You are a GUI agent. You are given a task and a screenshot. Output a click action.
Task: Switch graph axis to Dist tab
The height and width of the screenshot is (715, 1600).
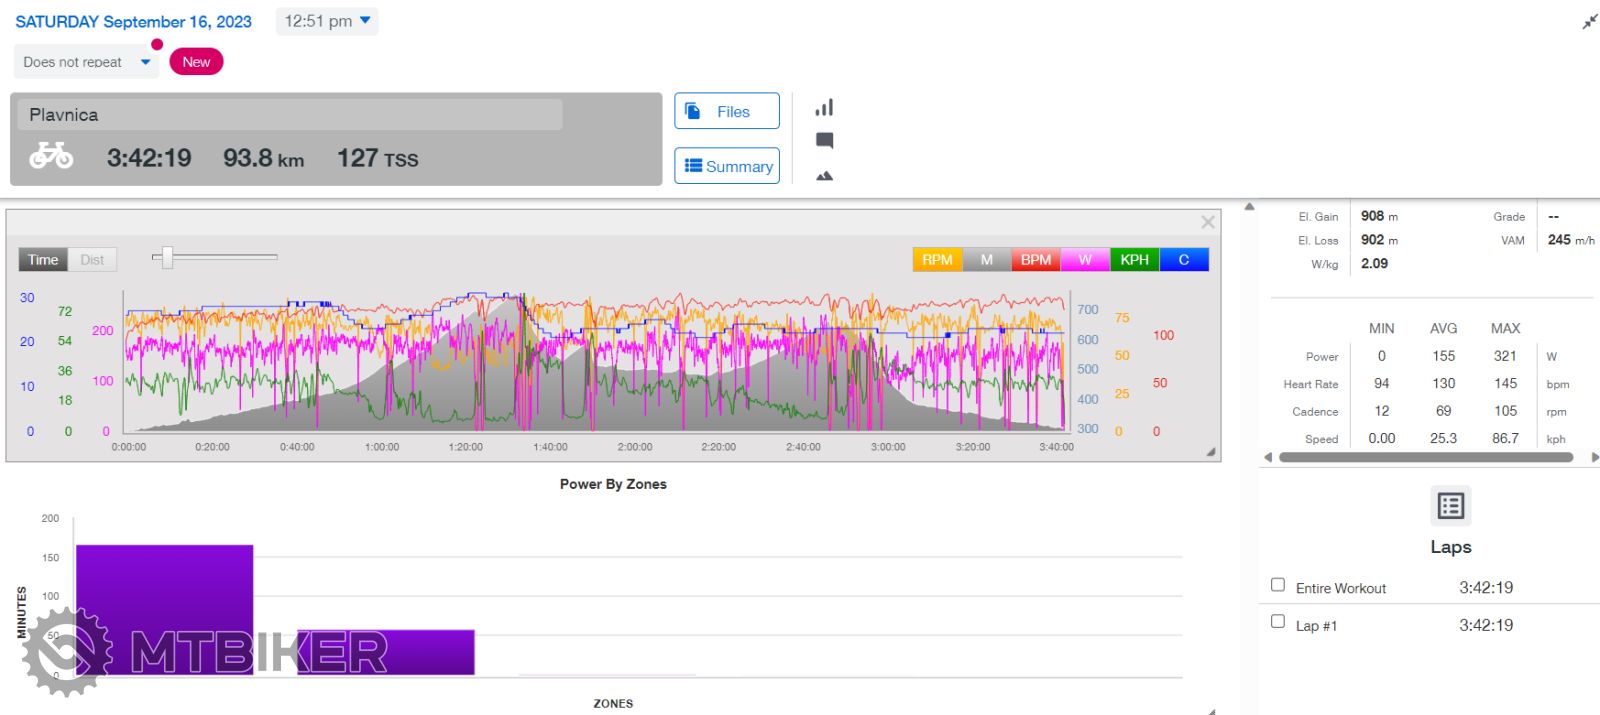tap(92, 260)
